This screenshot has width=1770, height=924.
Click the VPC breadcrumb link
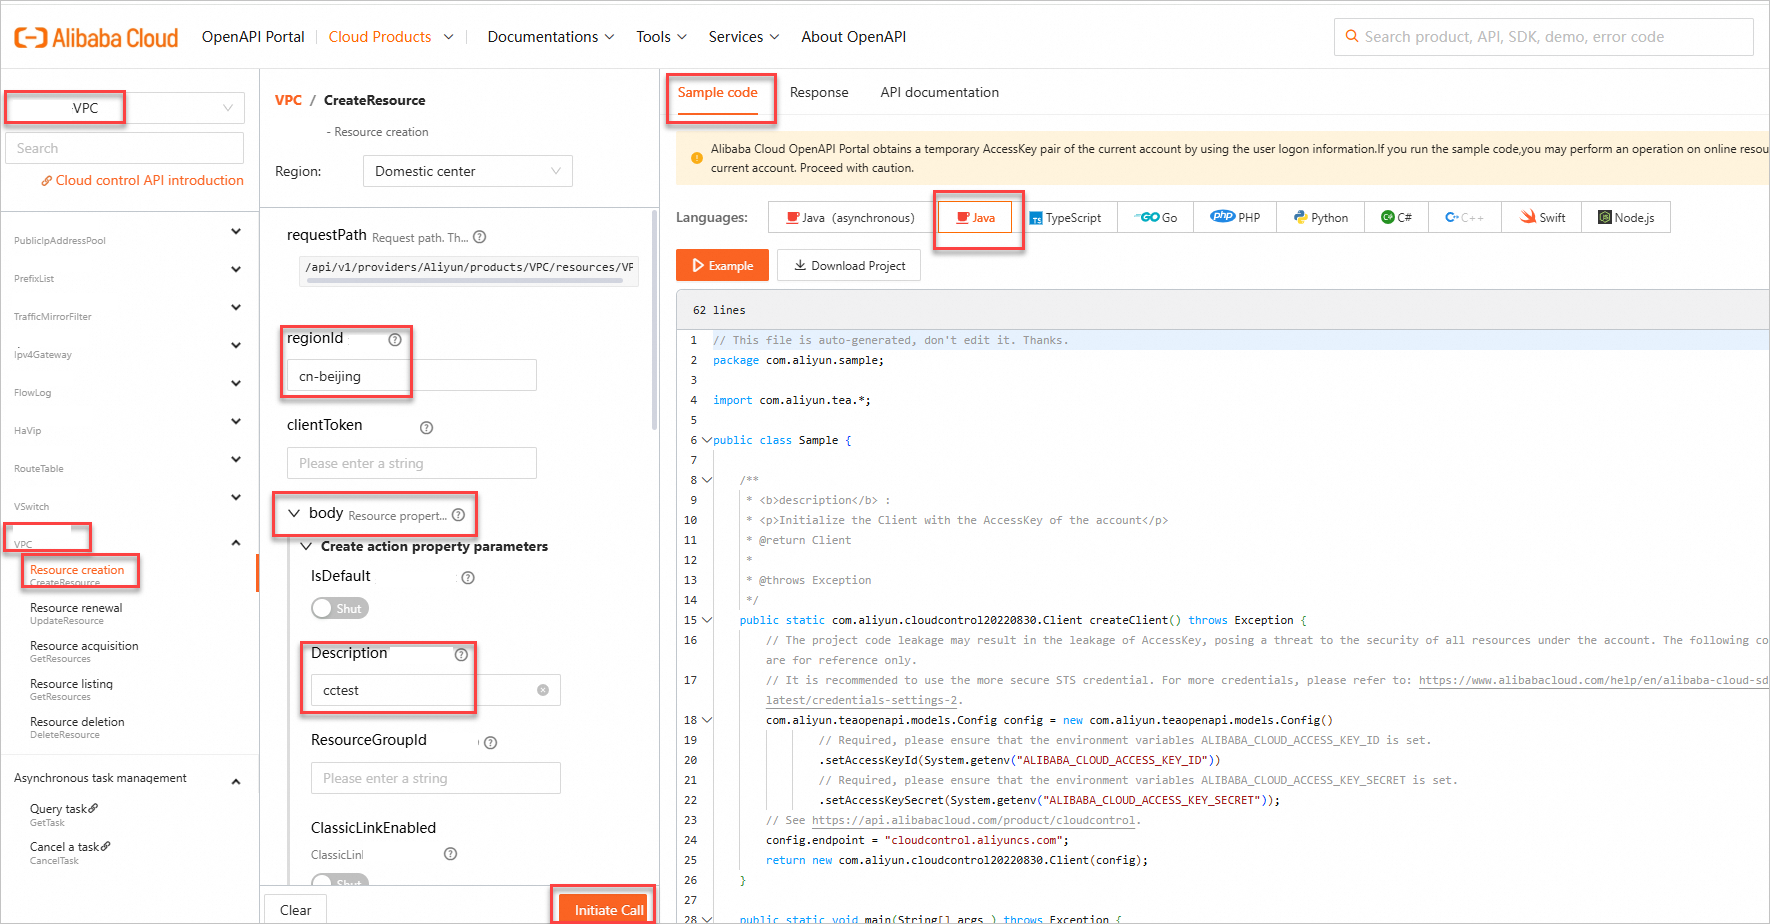coord(288,100)
